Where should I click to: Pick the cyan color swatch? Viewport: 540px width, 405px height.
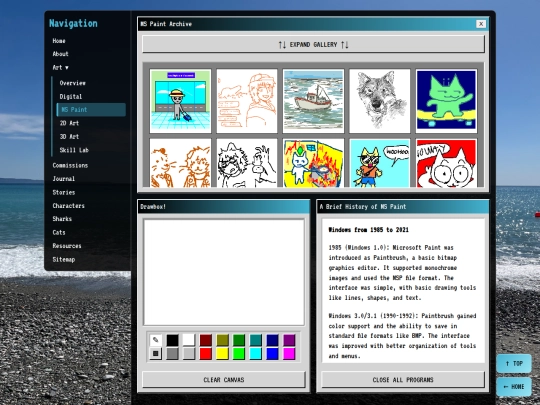pos(256,353)
